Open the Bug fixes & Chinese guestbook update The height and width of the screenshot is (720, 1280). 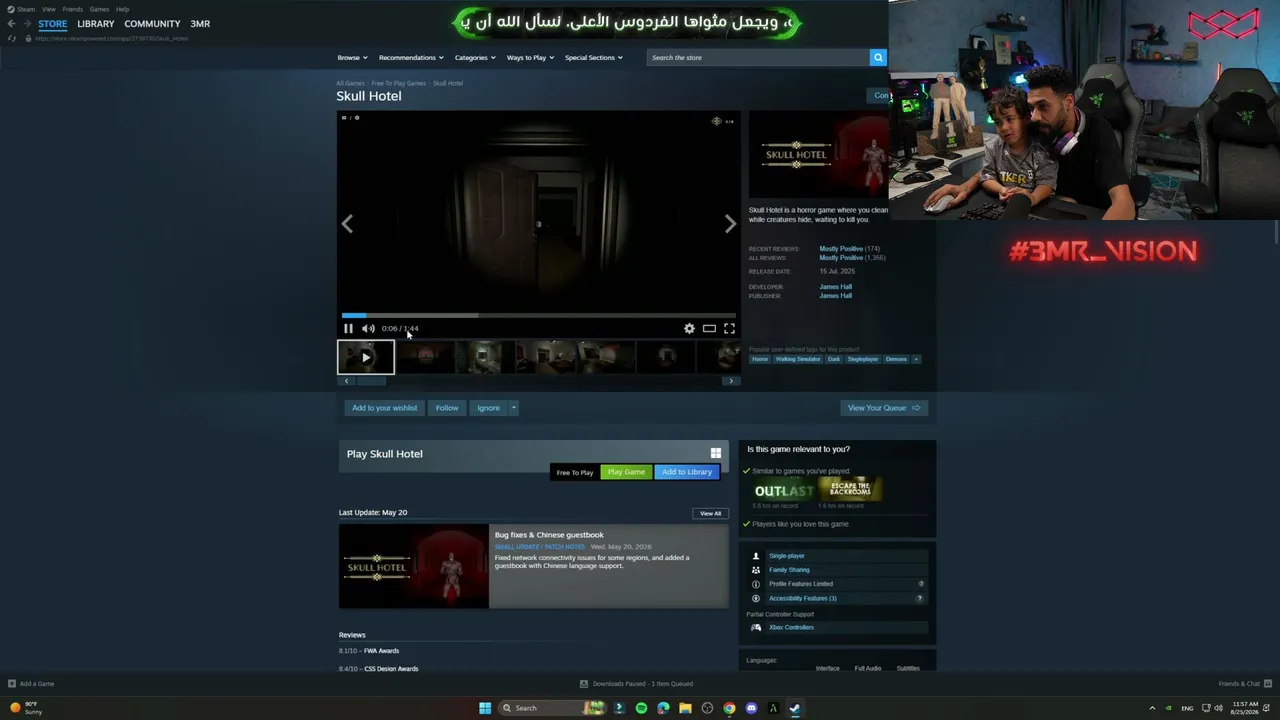[549, 535]
